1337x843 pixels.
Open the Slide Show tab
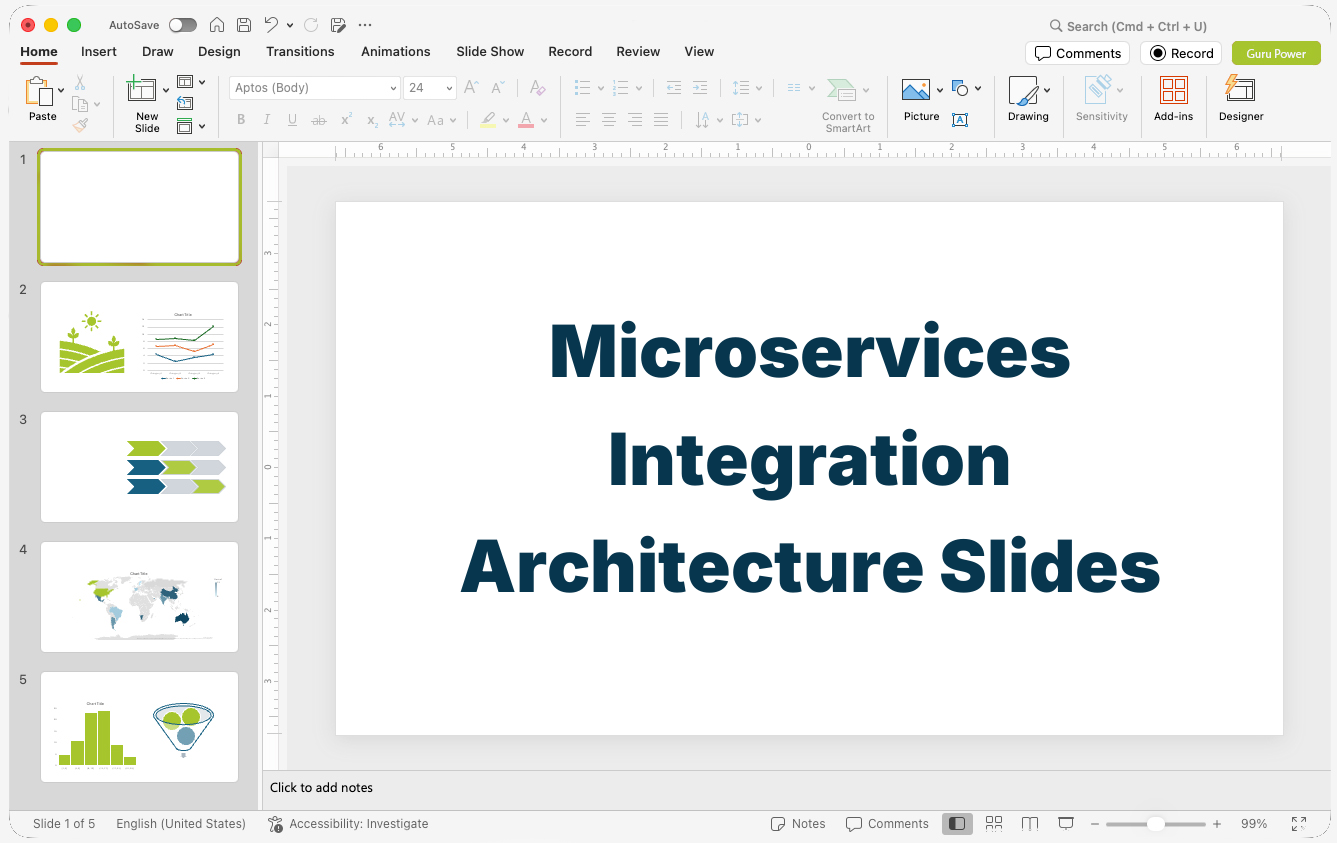tap(490, 52)
